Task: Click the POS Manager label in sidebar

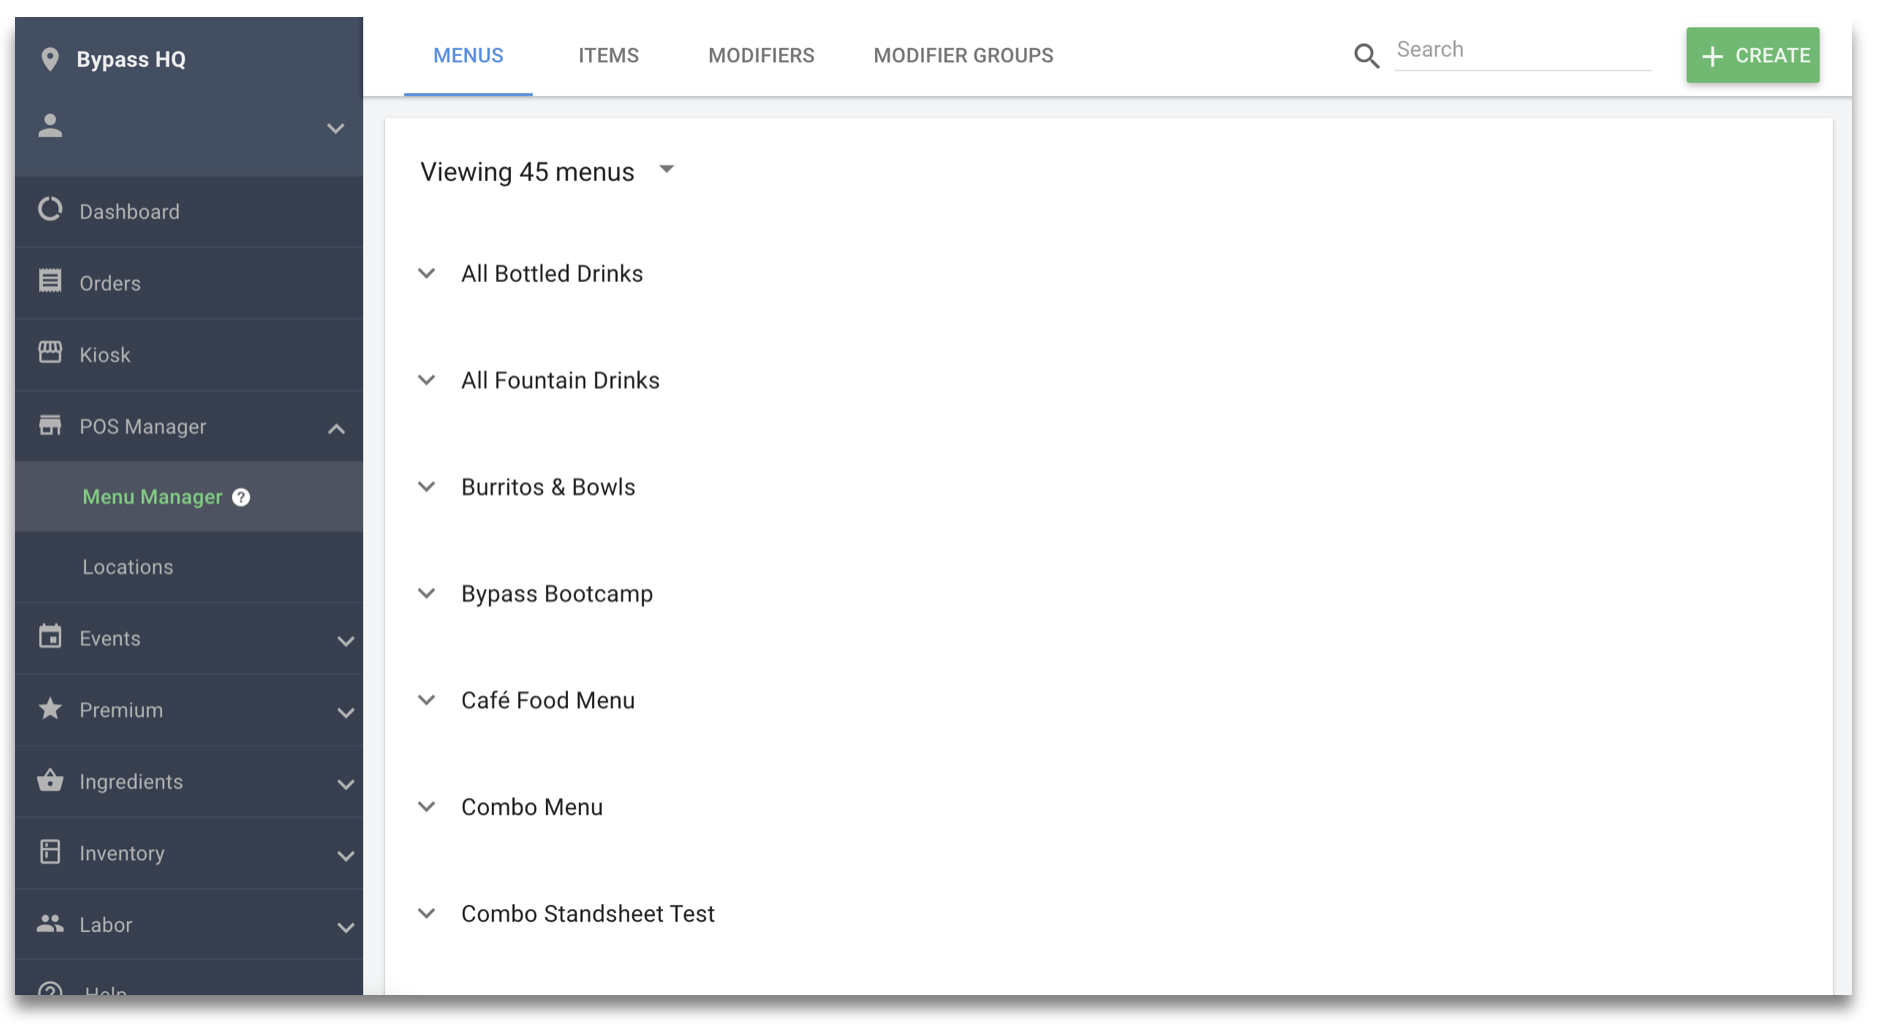Action: point(143,427)
